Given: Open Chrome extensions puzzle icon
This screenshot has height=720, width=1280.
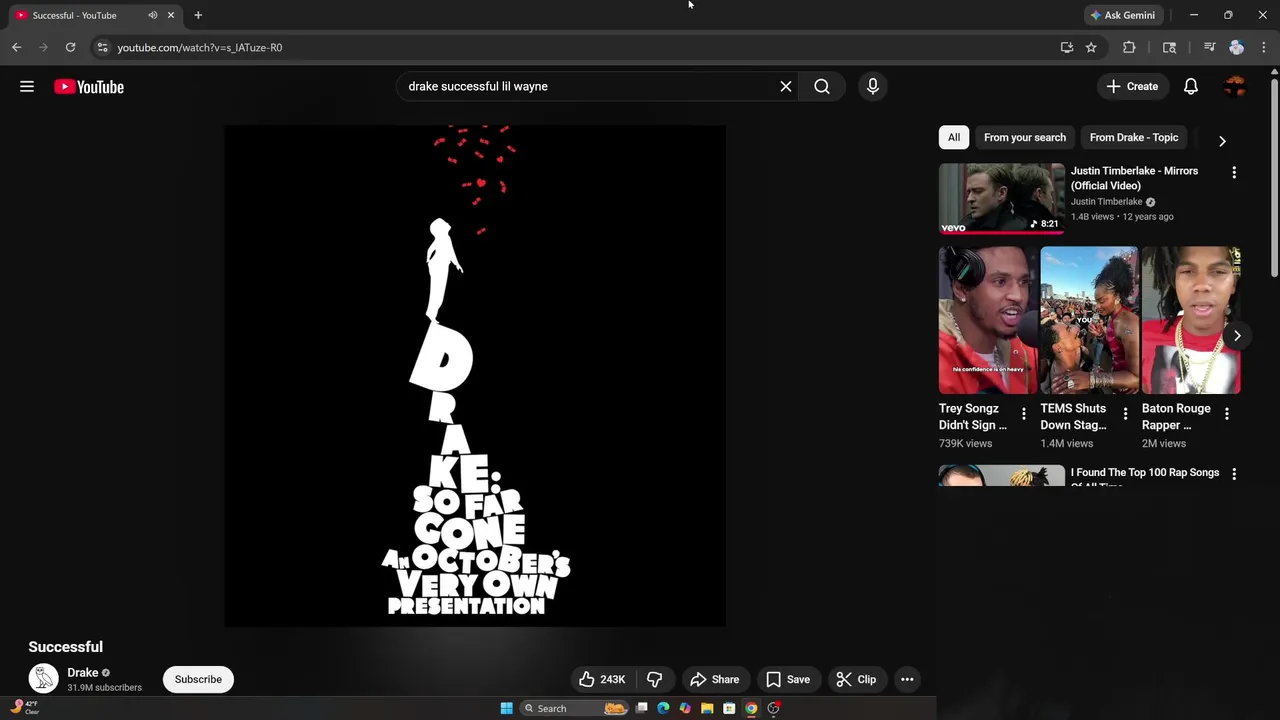Looking at the screenshot, I should click(1129, 47).
